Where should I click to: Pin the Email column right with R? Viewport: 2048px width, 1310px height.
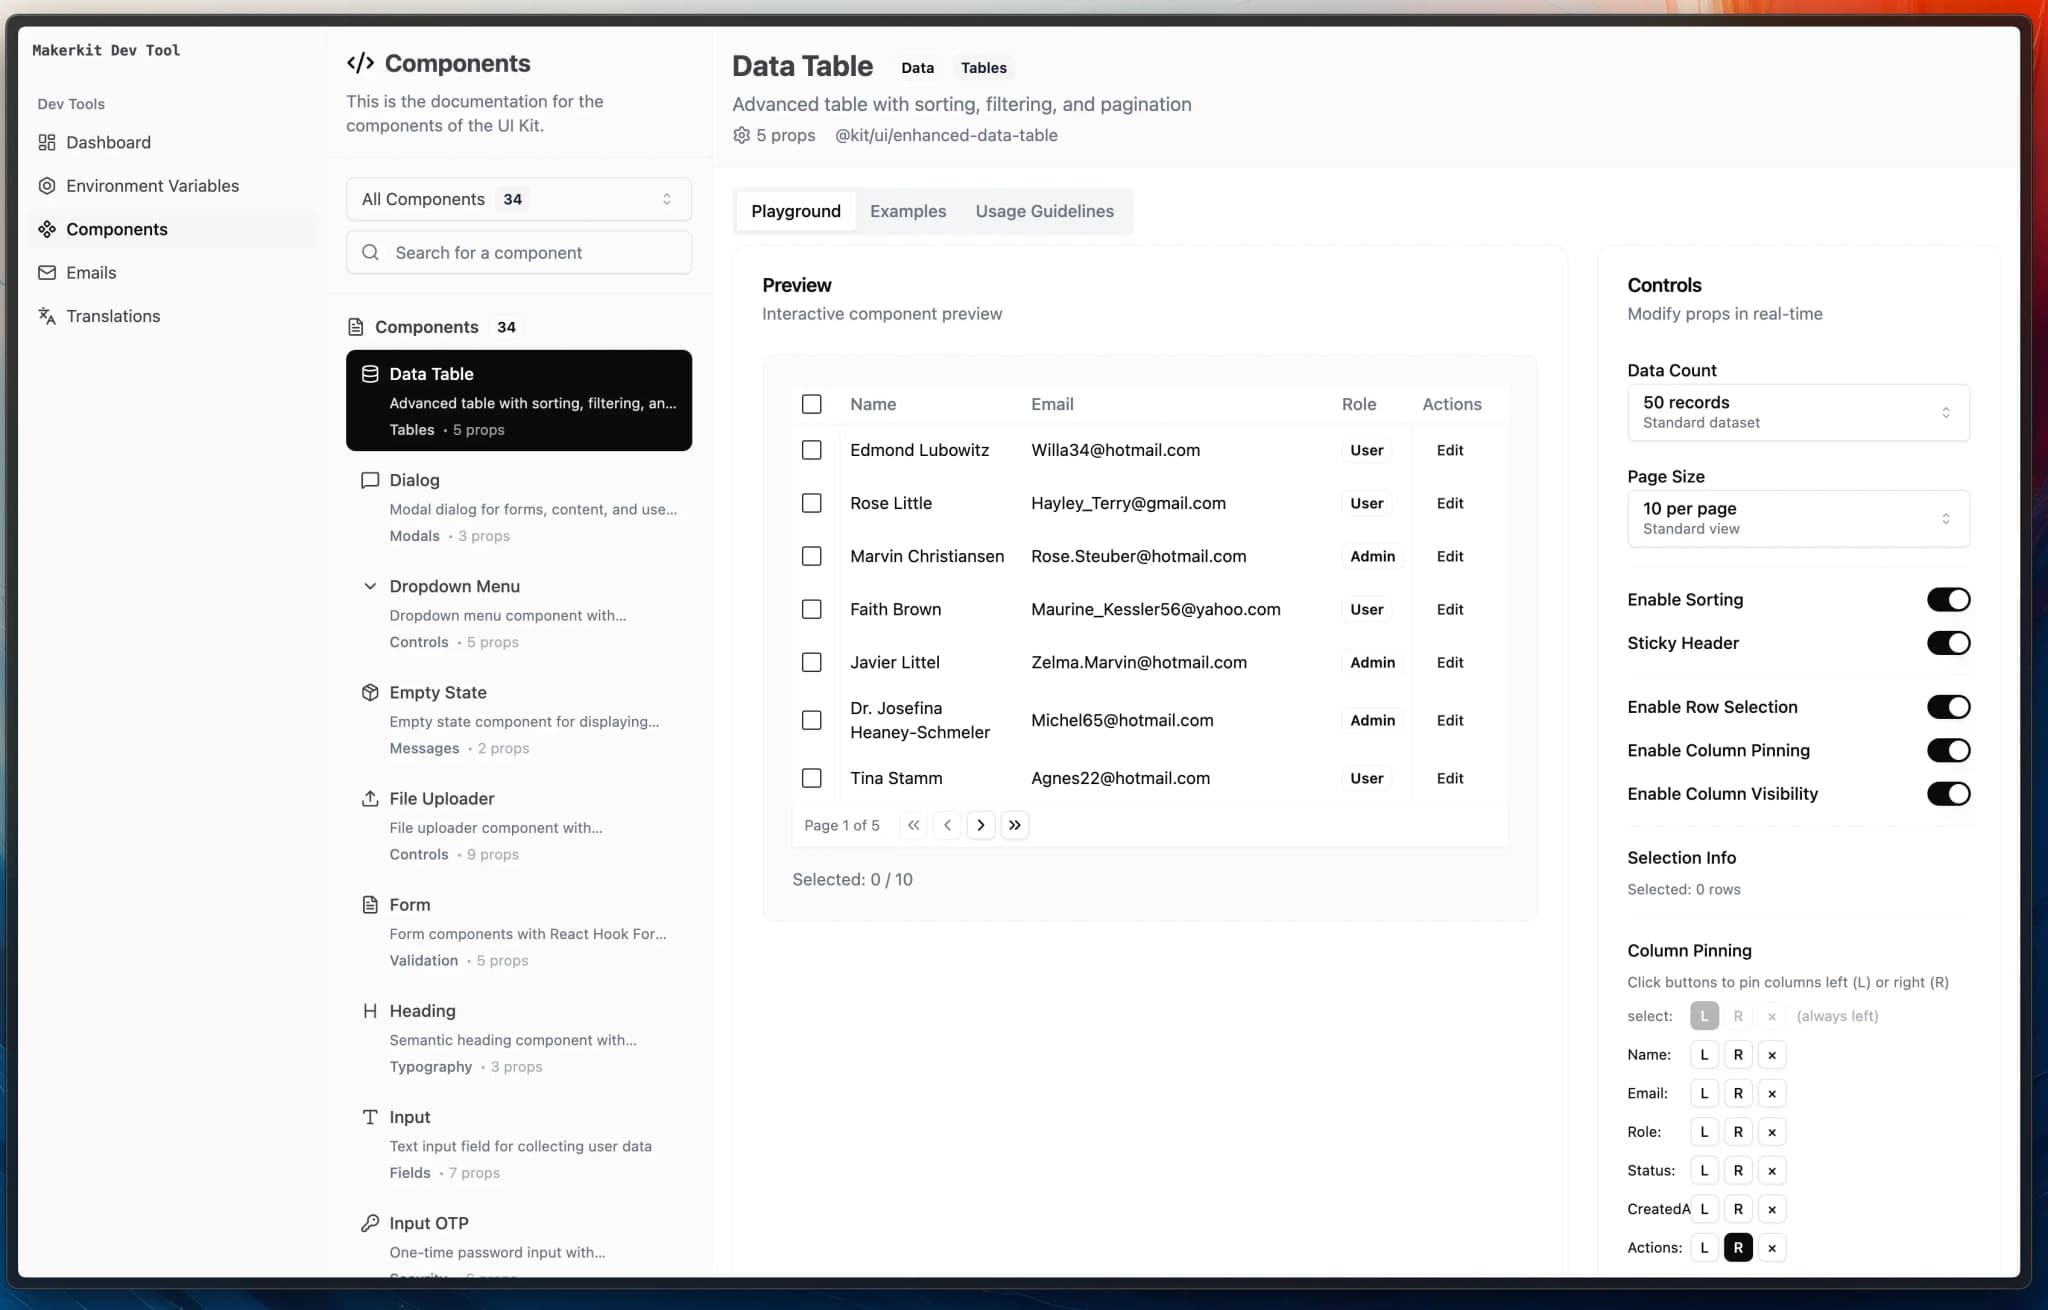tap(1737, 1093)
